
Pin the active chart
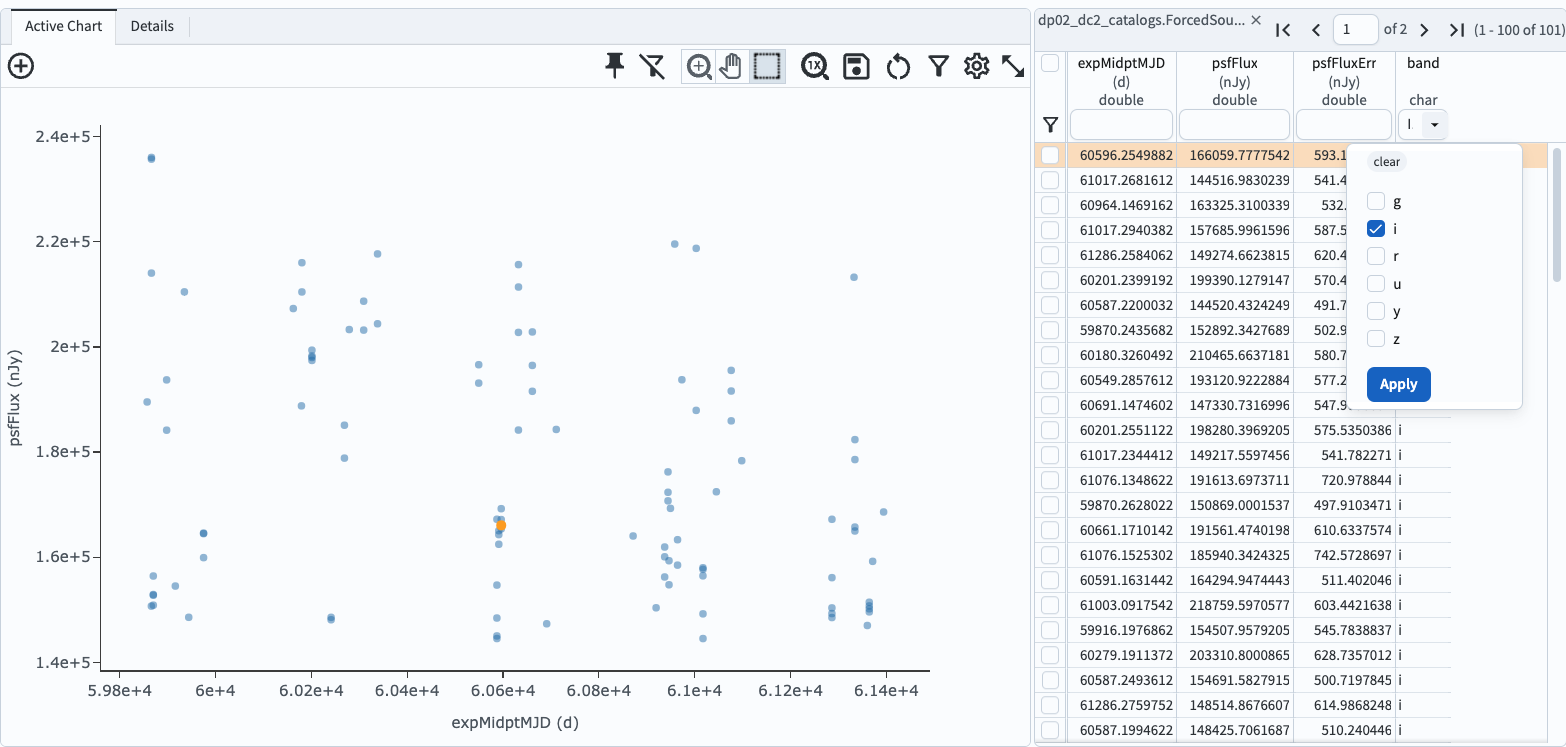click(x=614, y=66)
